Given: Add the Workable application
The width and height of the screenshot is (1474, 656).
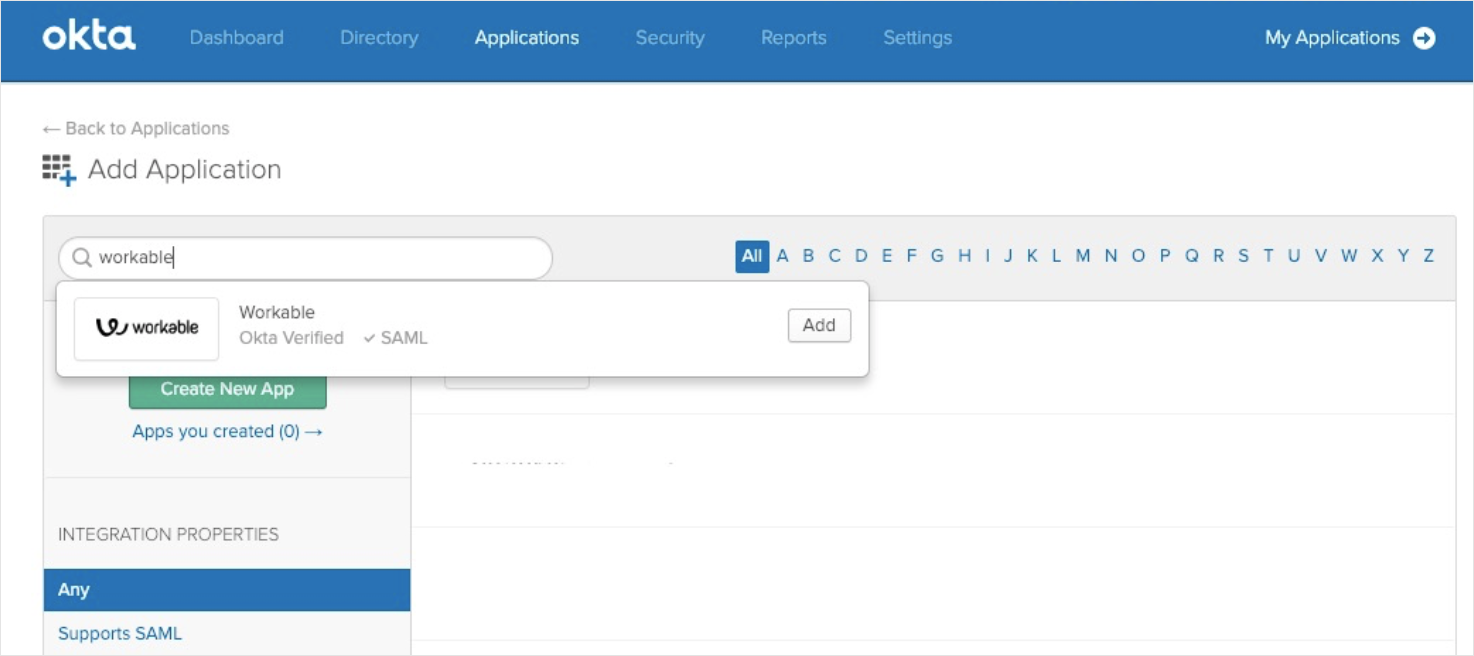Looking at the screenshot, I should tap(819, 325).
